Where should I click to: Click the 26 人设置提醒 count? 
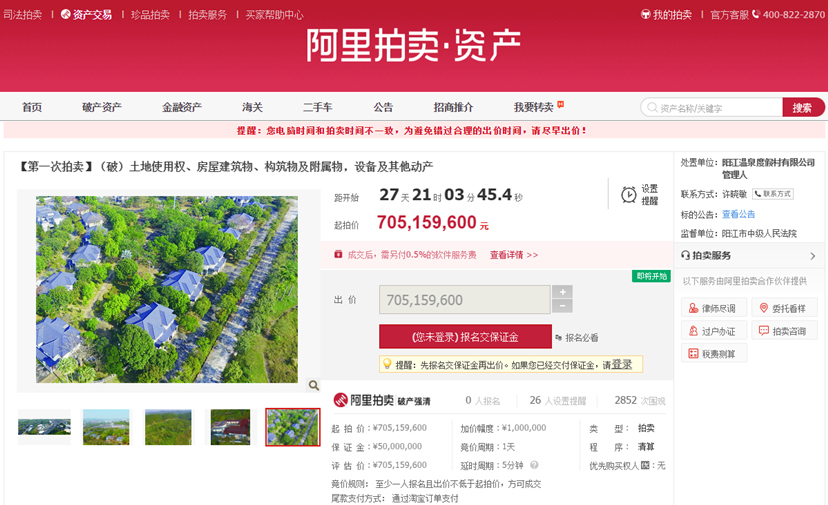[x=558, y=400]
